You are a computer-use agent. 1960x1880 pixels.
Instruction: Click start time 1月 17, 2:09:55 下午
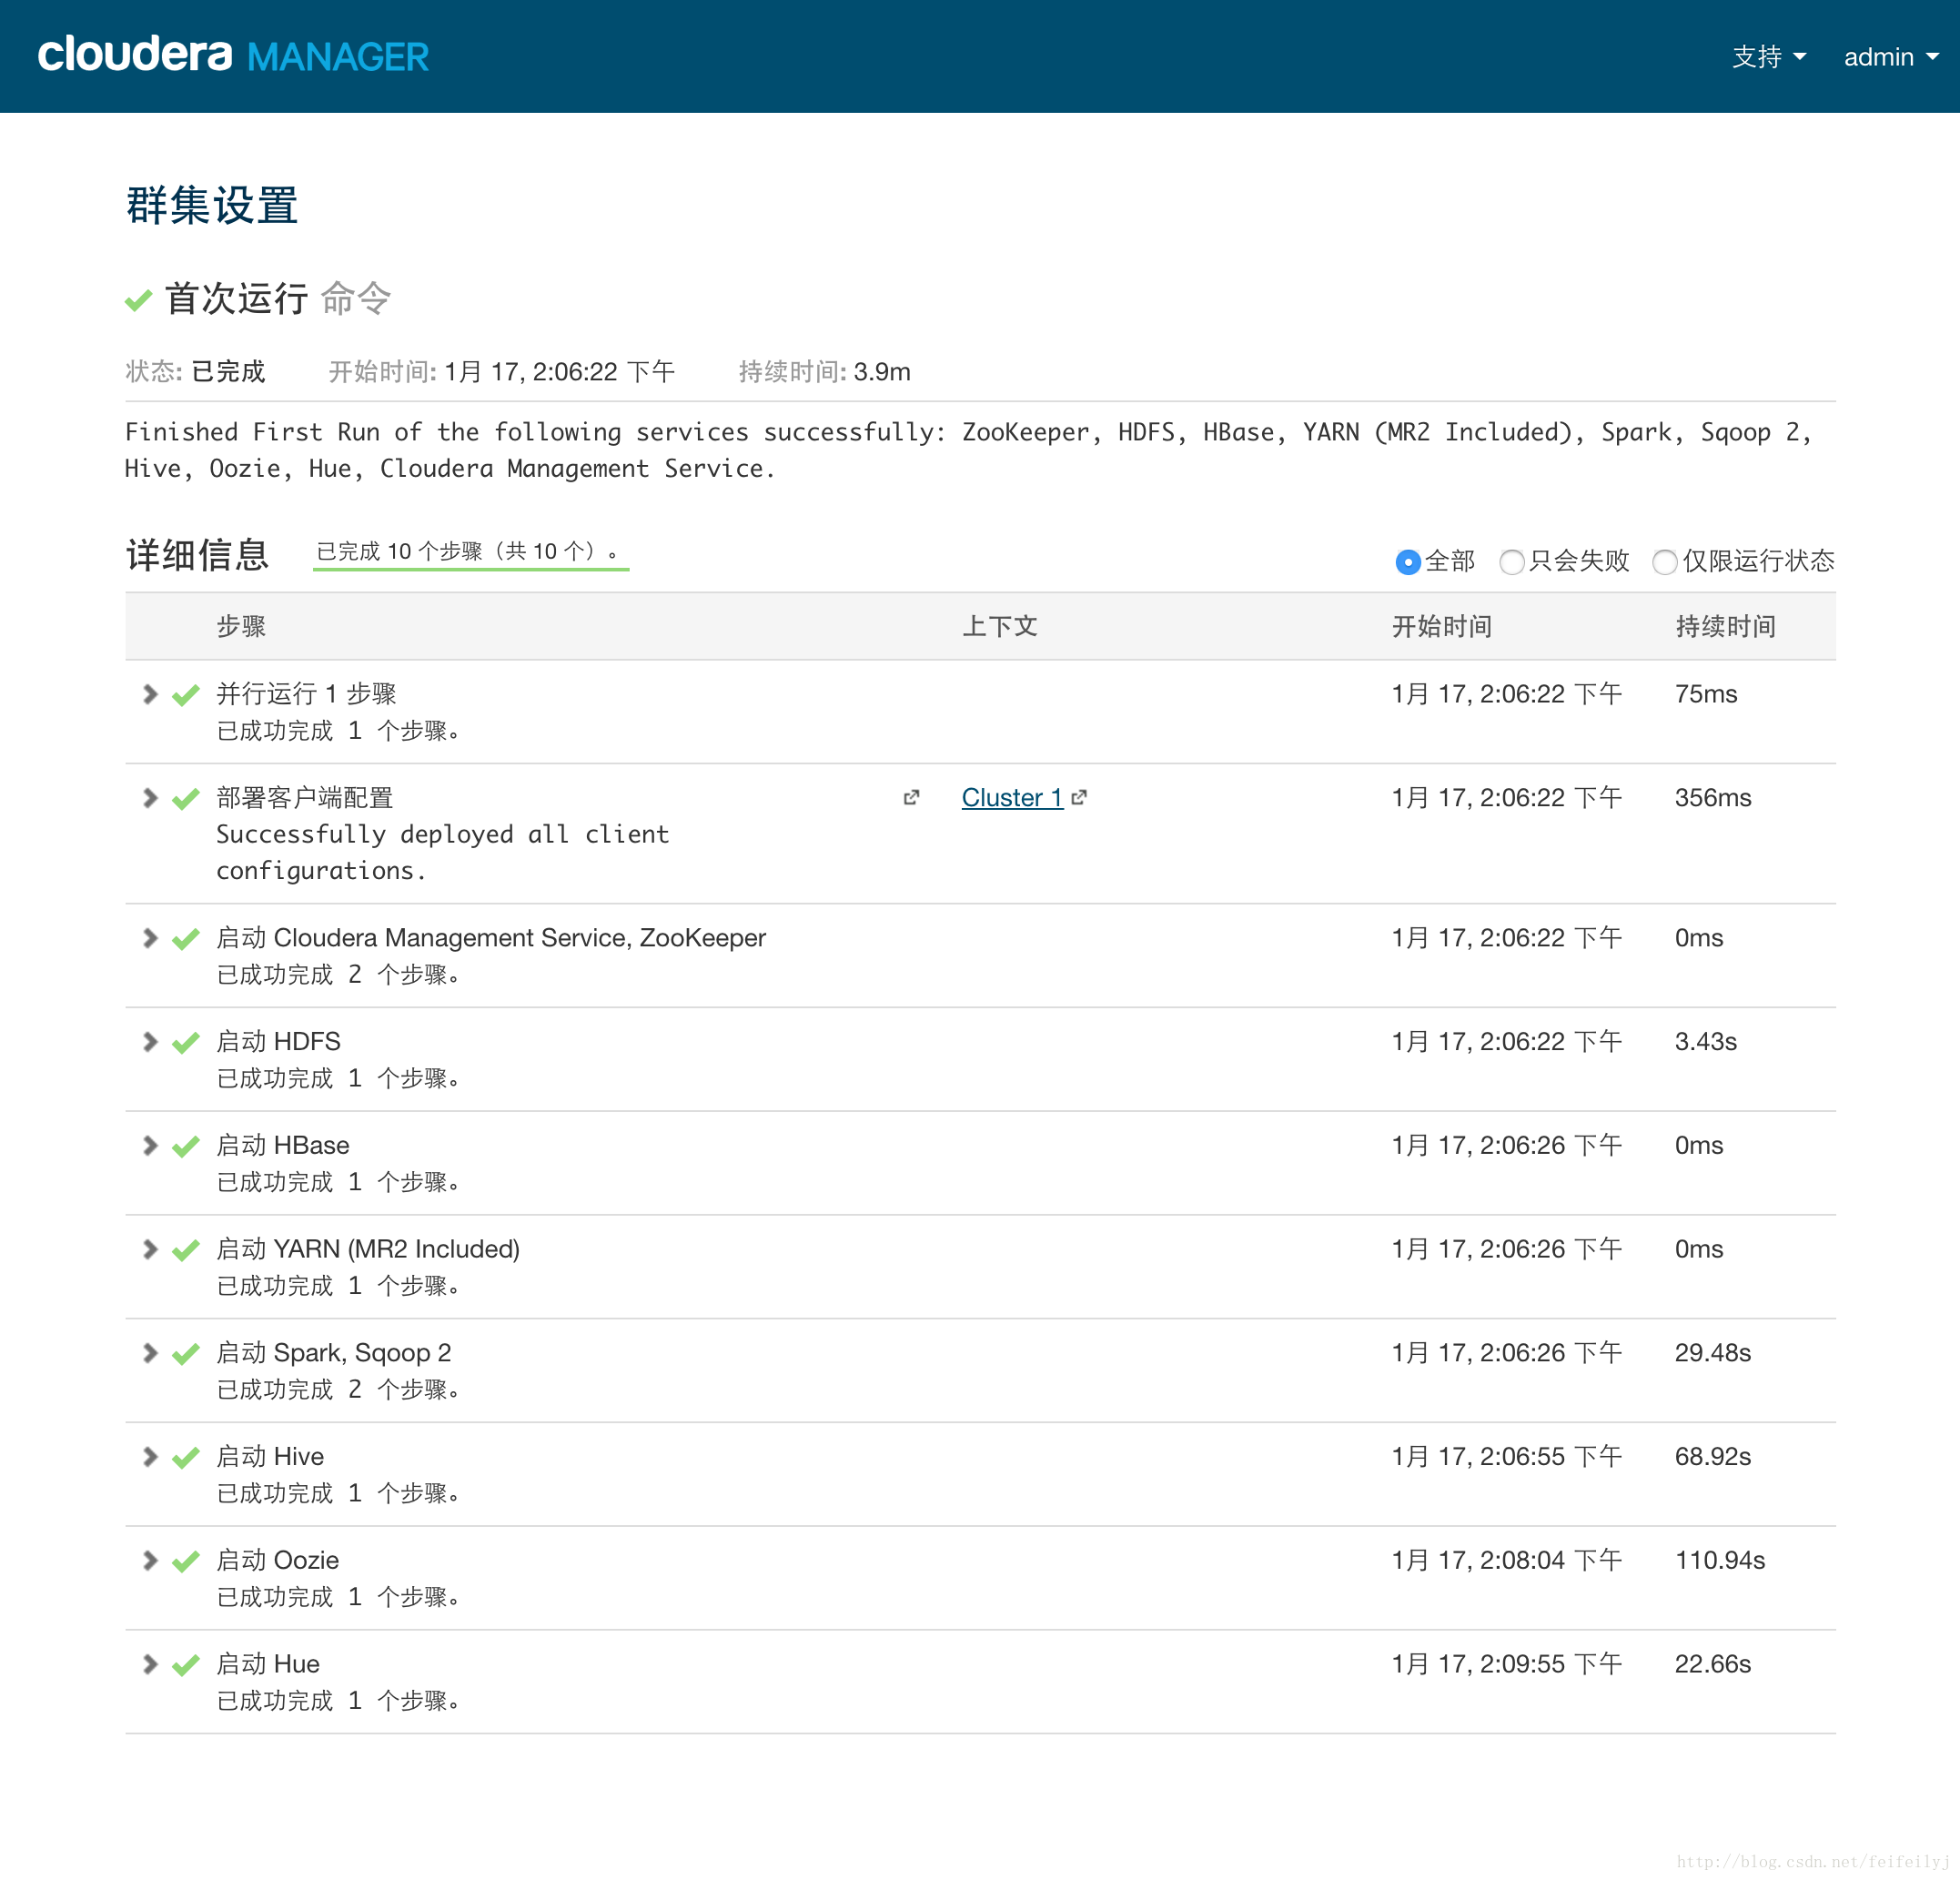[1507, 1664]
